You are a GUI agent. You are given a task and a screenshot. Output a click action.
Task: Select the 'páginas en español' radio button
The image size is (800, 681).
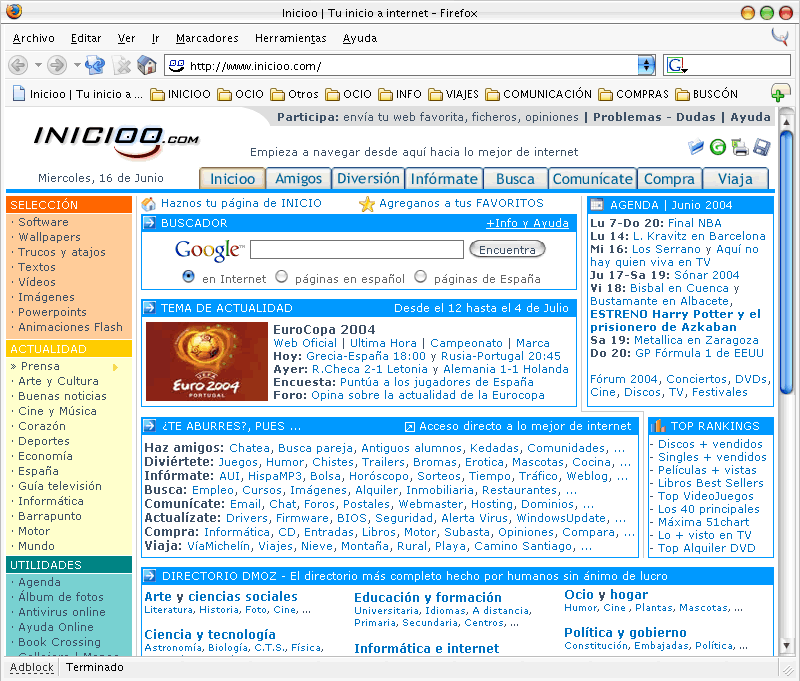tap(282, 276)
